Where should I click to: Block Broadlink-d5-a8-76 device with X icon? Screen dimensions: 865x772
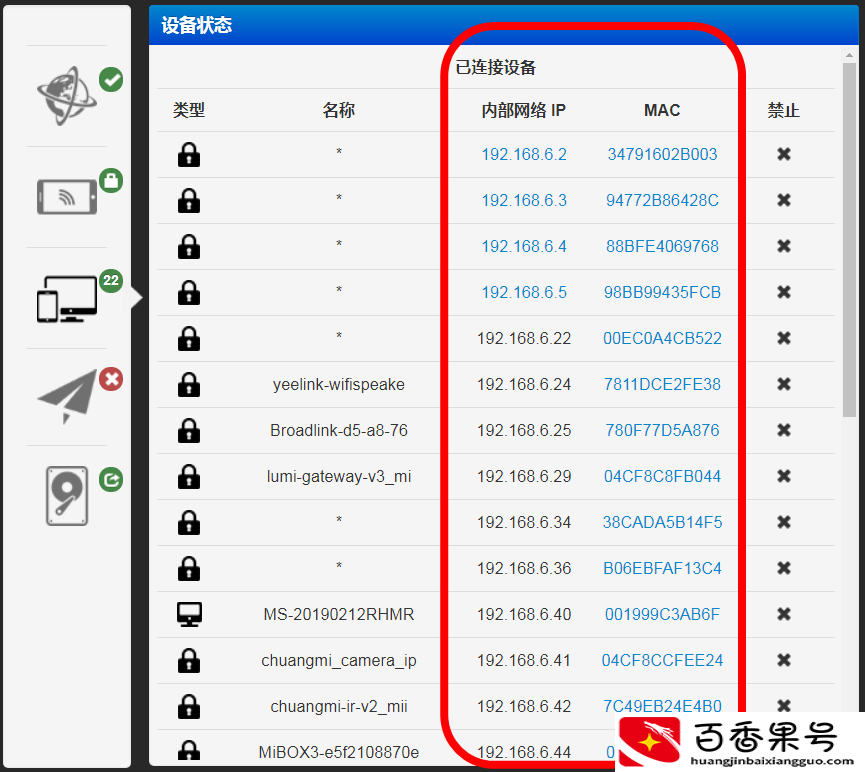(784, 430)
